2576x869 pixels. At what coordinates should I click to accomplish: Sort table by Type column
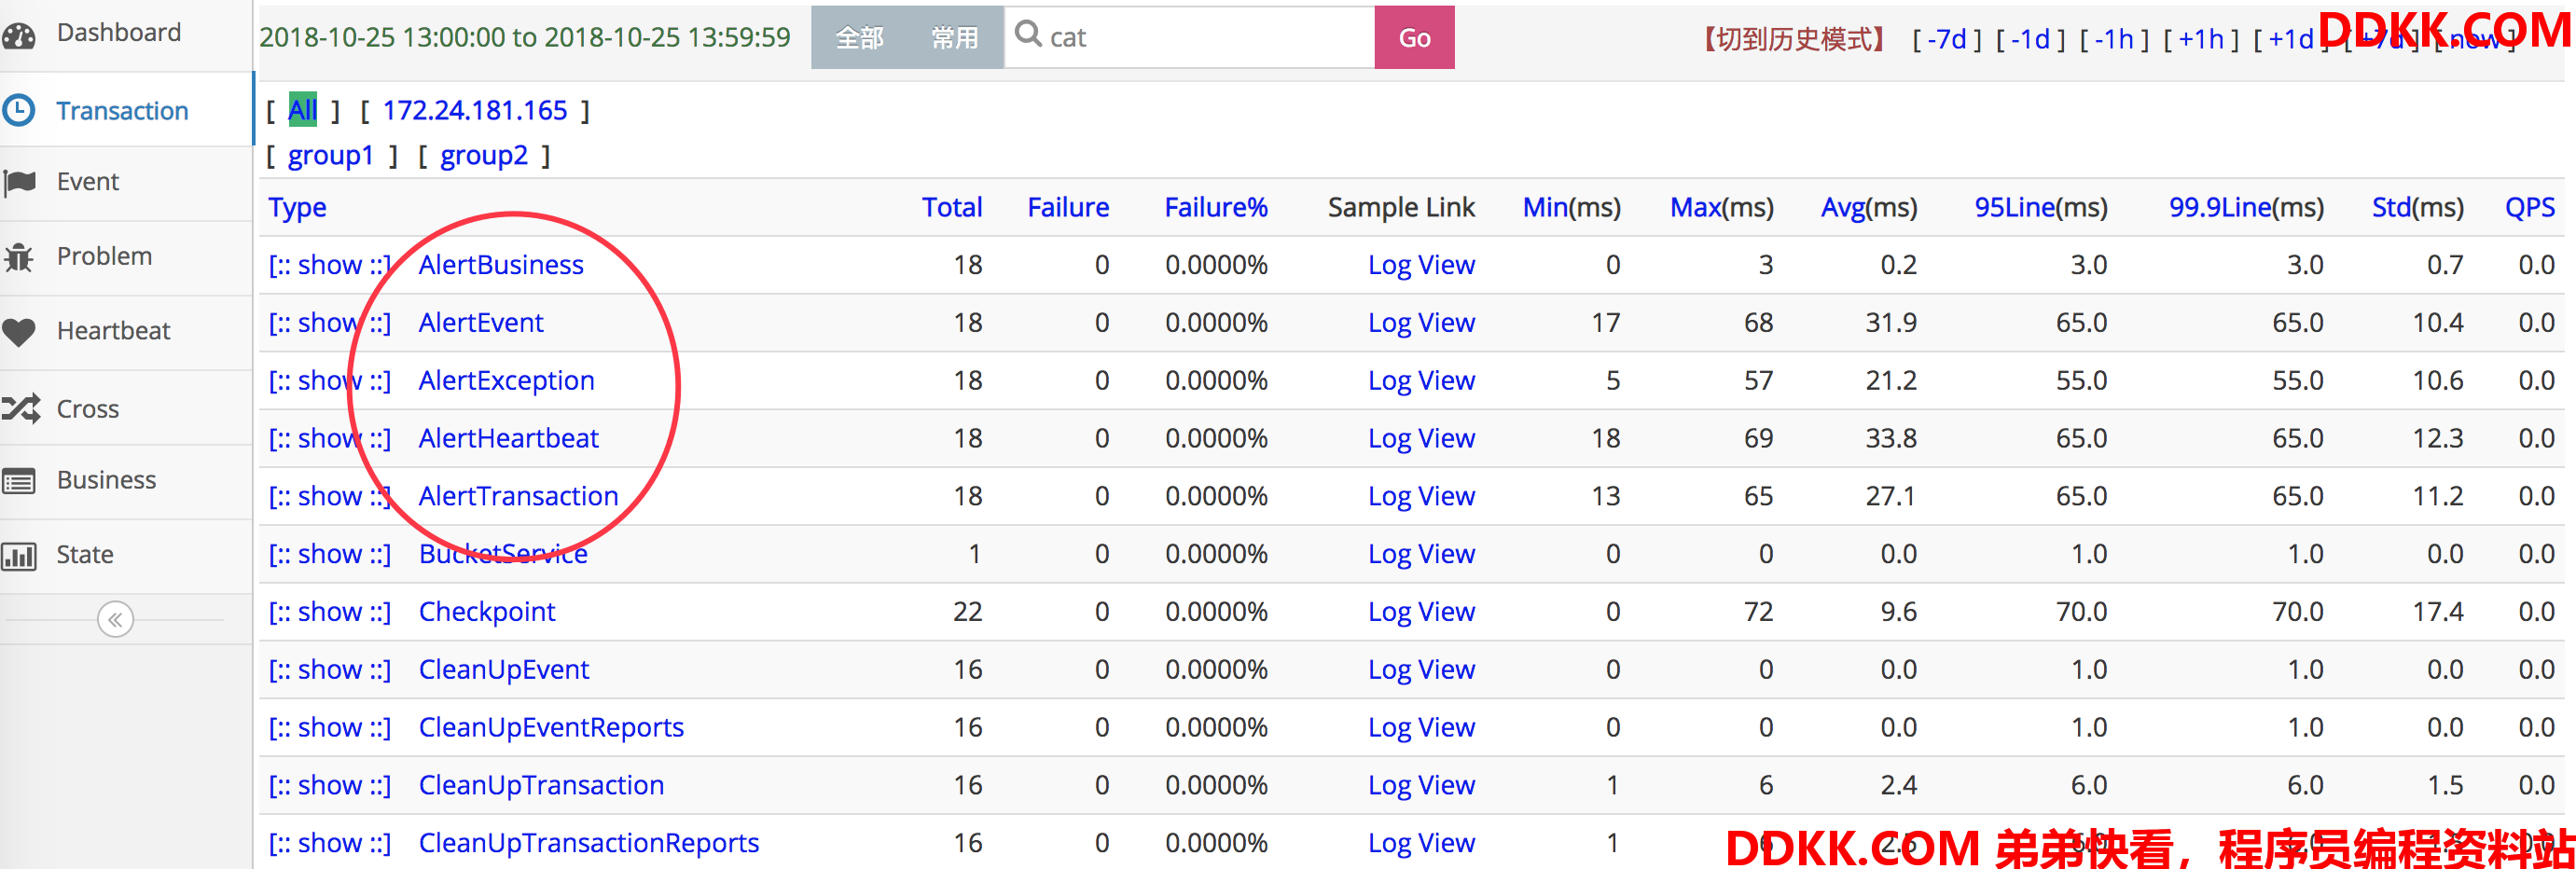297,208
